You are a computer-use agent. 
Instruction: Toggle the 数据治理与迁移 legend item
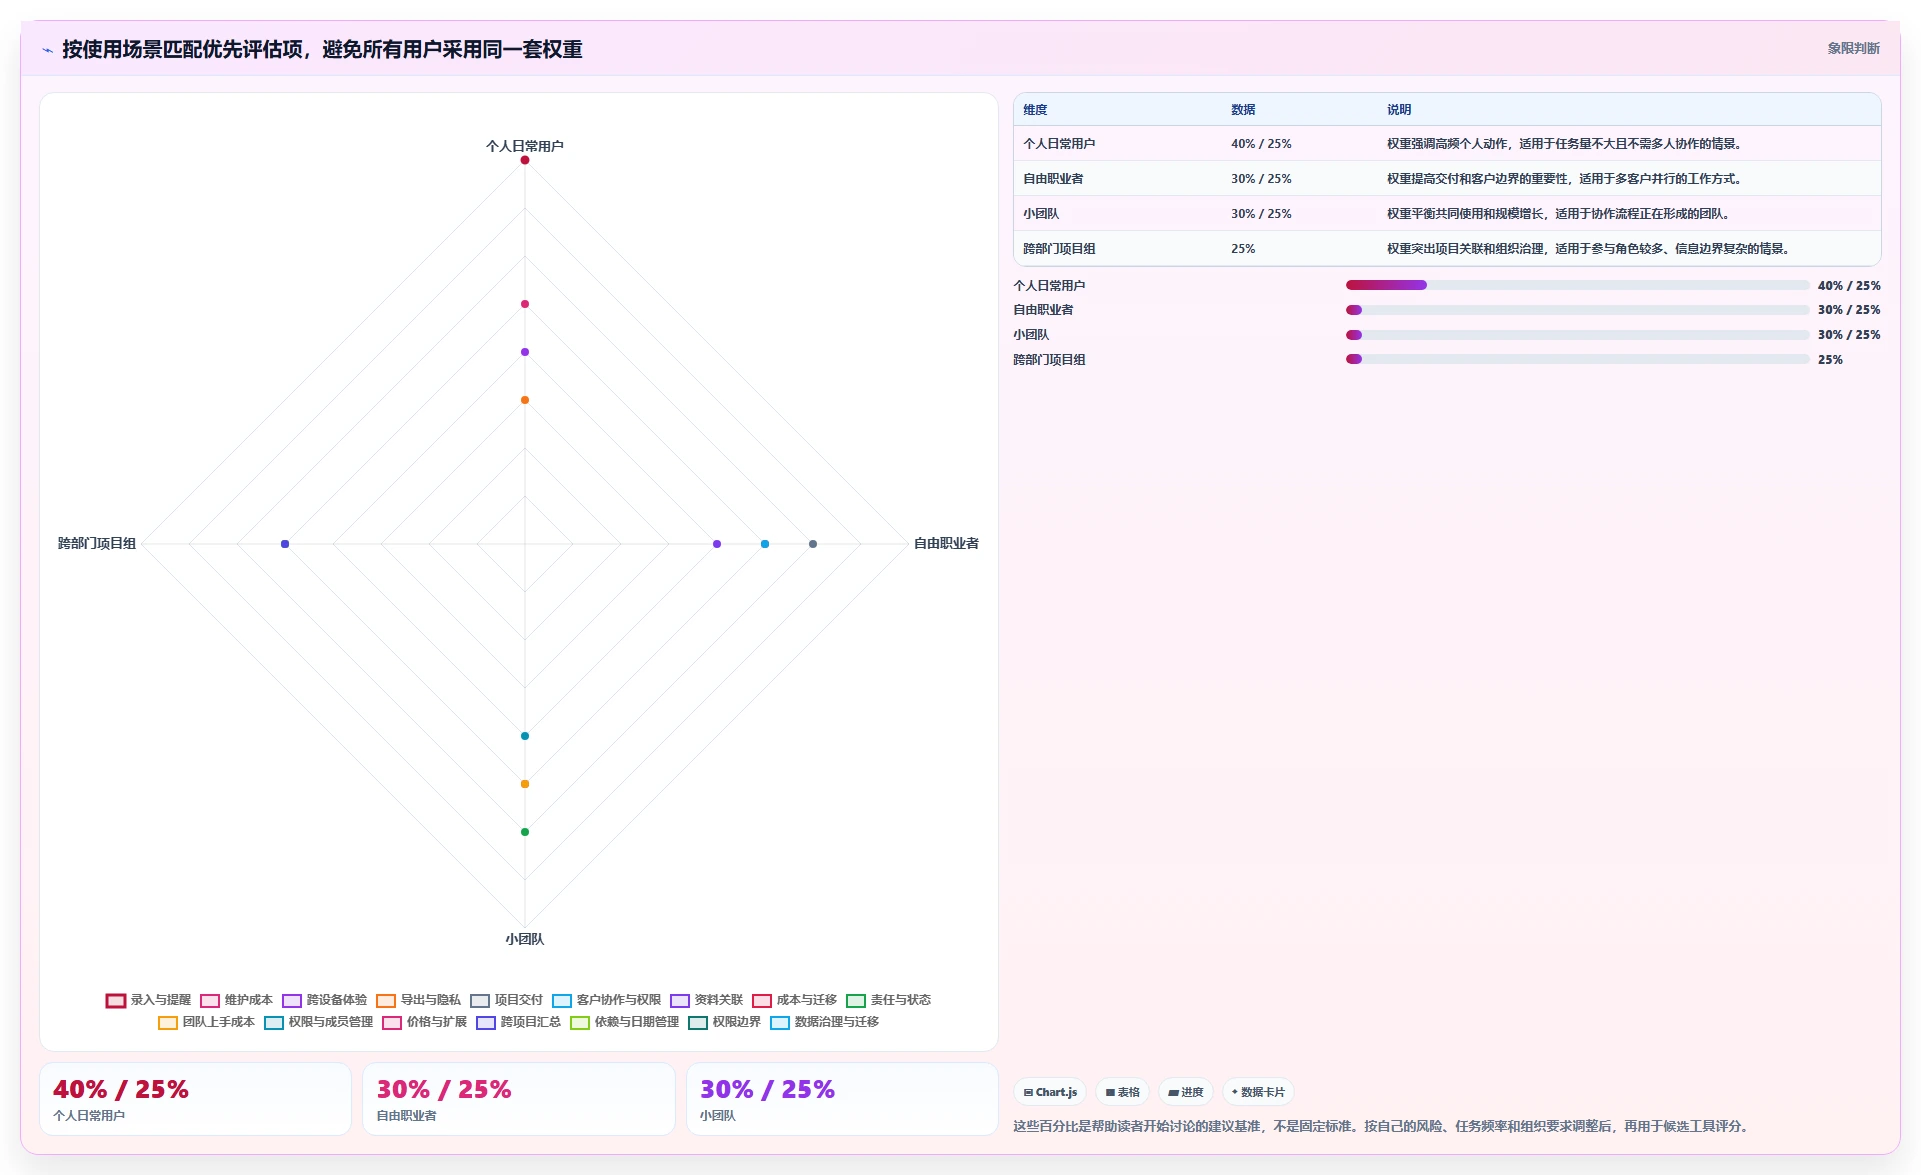click(824, 1022)
